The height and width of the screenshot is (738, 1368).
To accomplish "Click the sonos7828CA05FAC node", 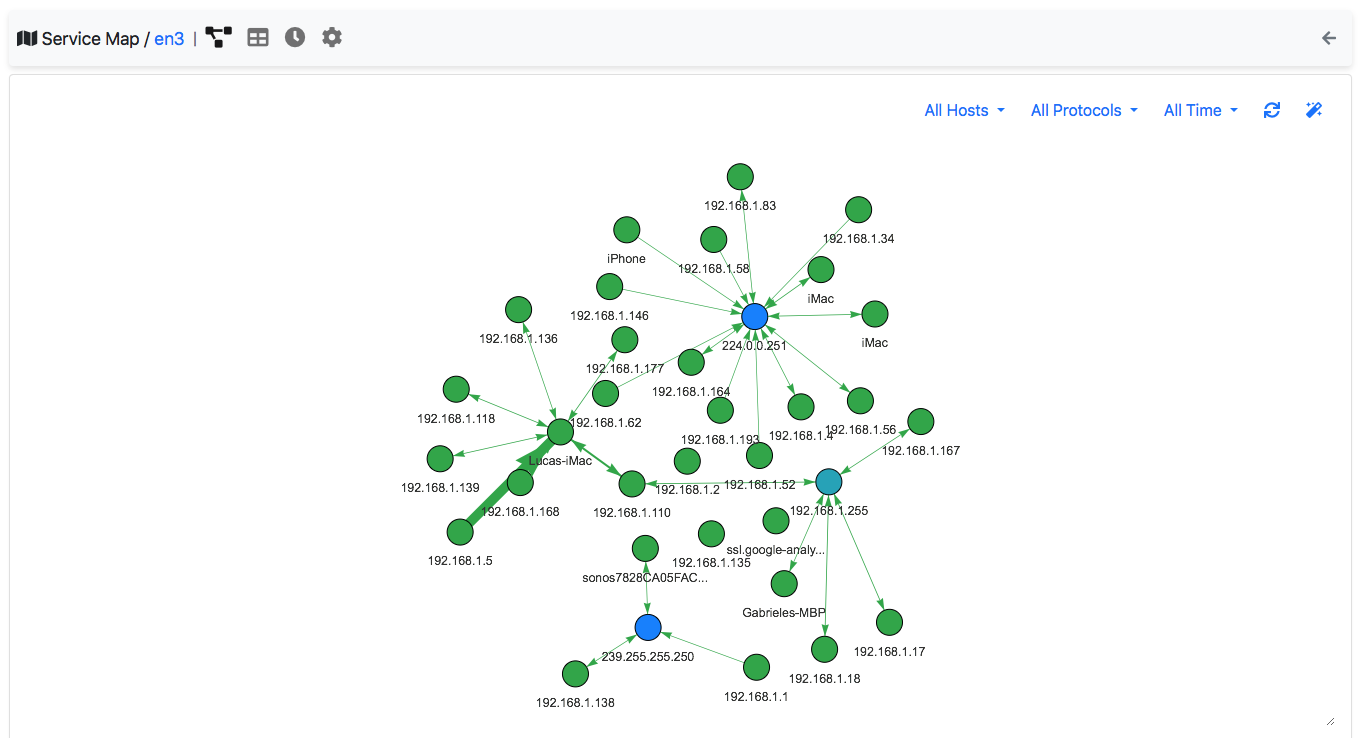I will point(644,547).
